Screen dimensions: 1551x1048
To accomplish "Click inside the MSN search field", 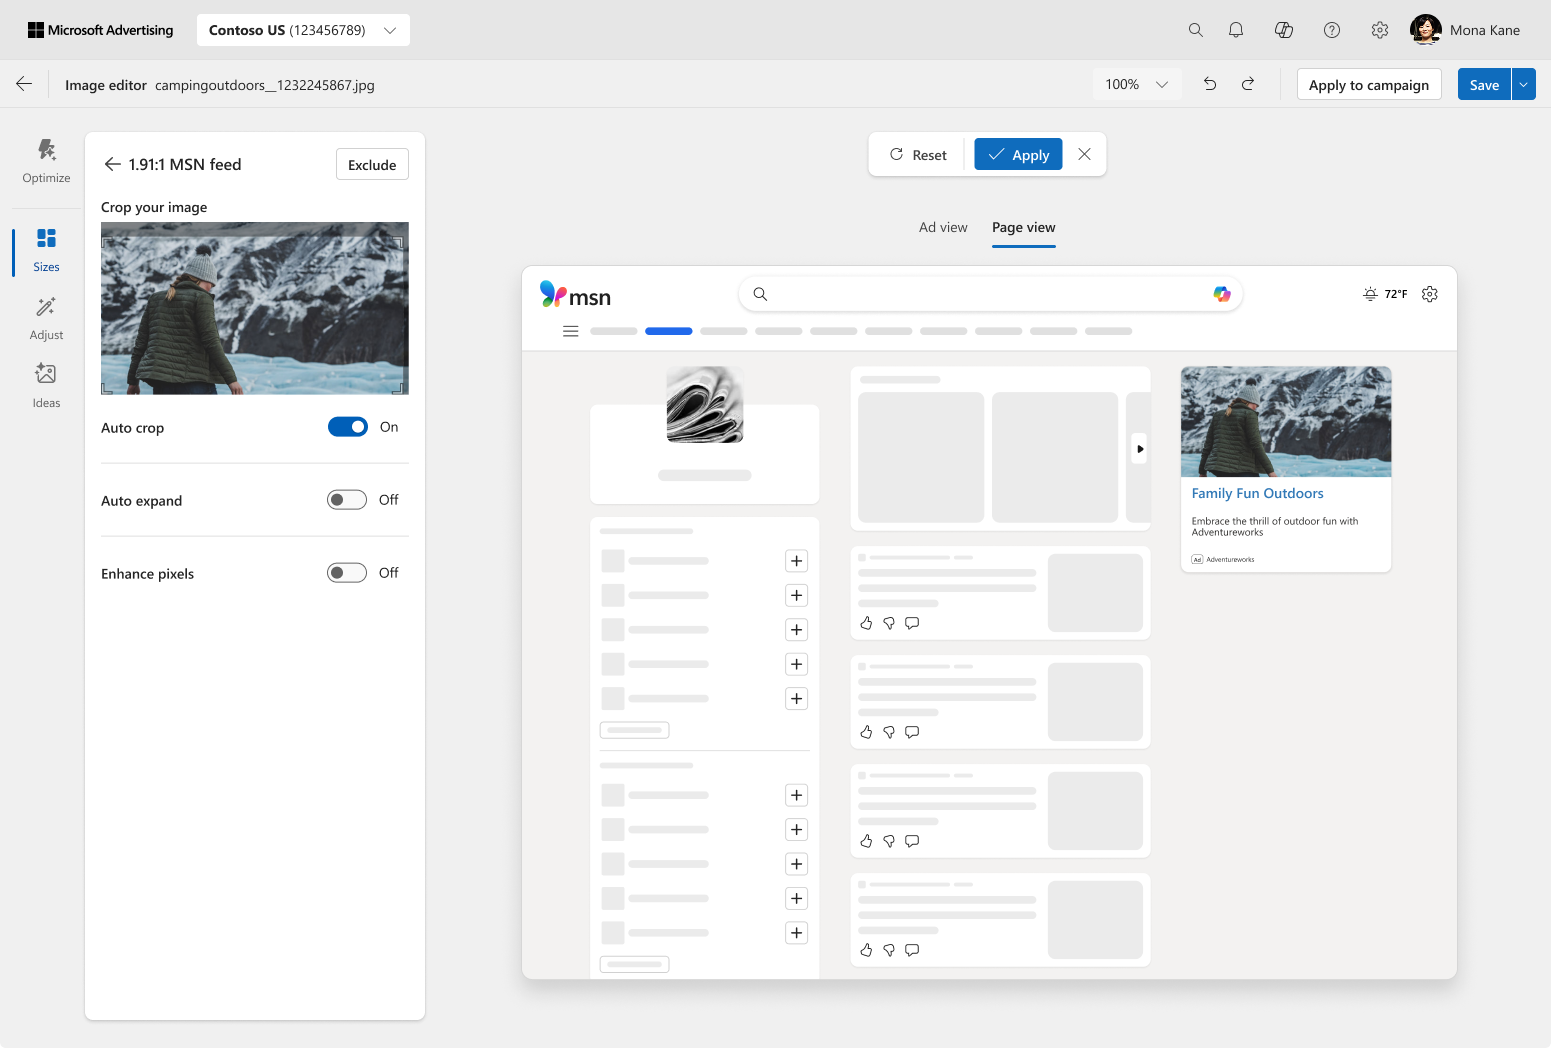I will coord(990,294).
